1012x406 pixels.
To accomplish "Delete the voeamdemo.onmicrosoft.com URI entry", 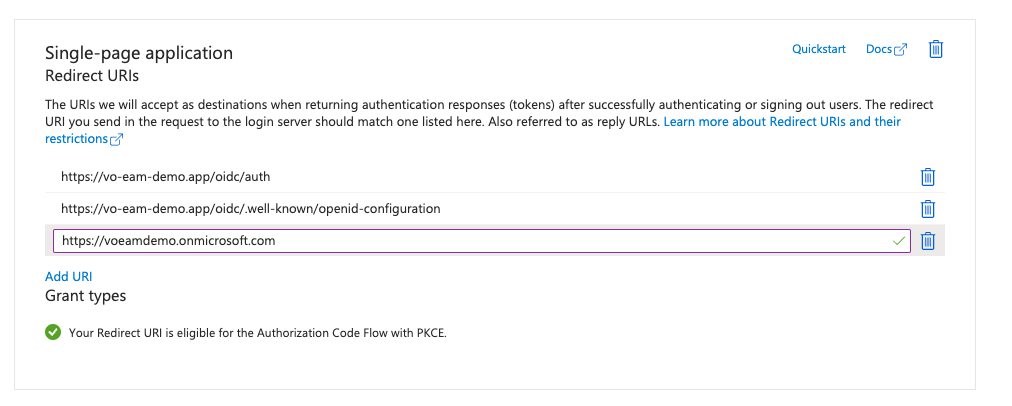I will (927, 241).
